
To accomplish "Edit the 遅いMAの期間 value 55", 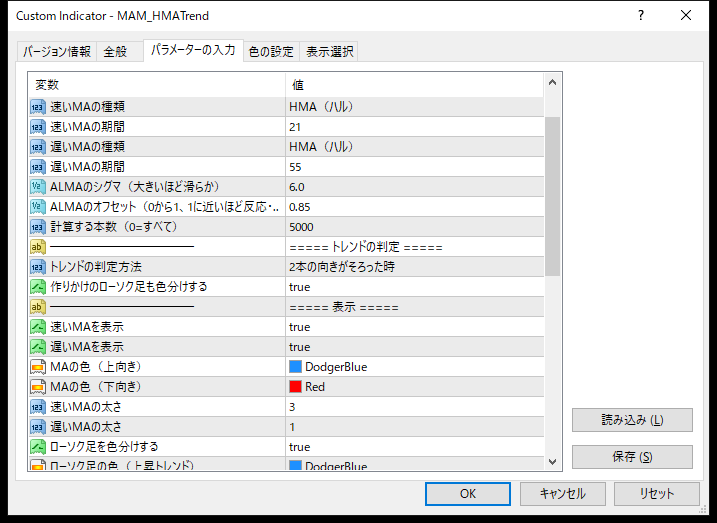I will [x=414, y=167].
